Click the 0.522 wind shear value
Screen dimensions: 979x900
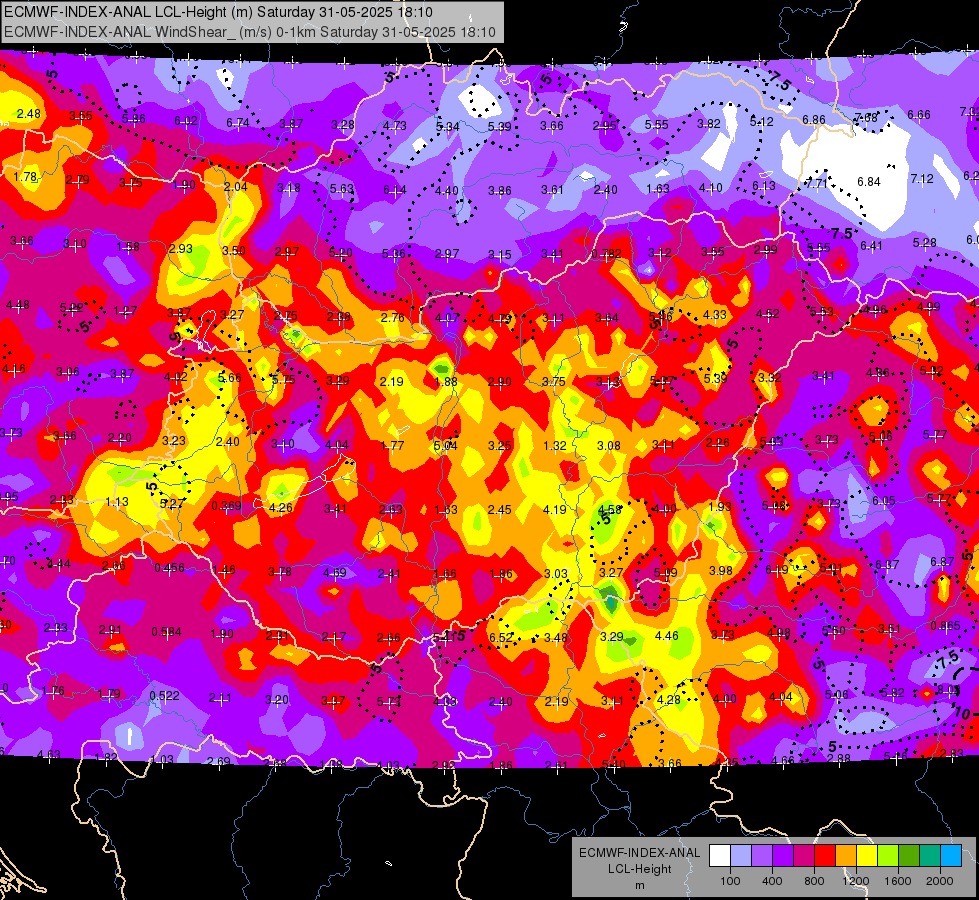(164, 696)
